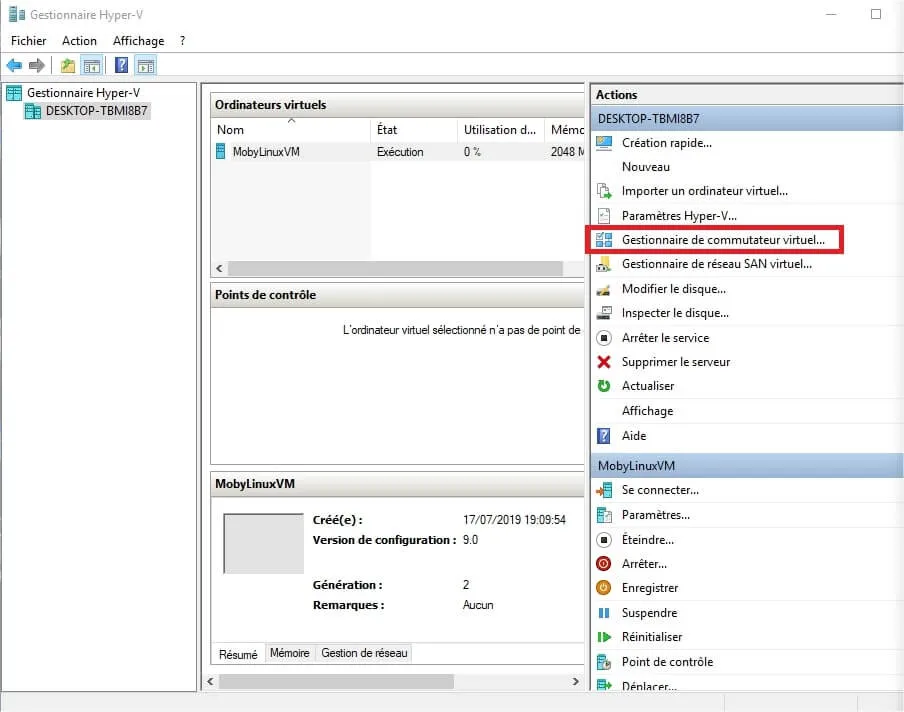The width and height of the screenshot is (904, 712).
Task: Expand the Affichage submenu in Actions pane
Action: coord(647,411)
